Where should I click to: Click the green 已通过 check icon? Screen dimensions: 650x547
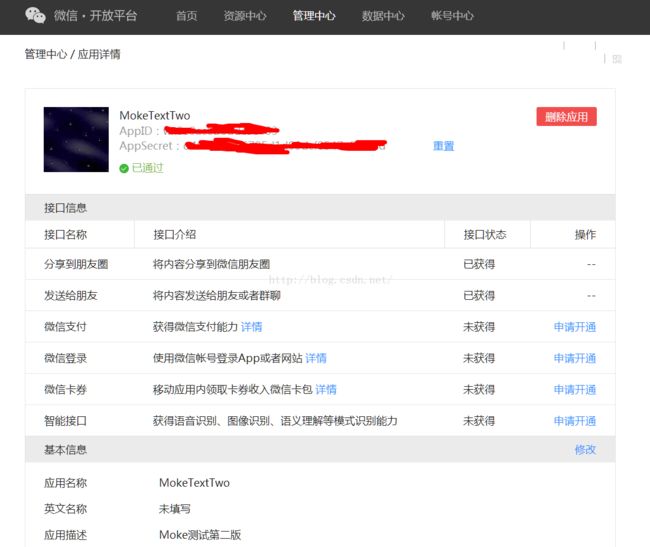124,168
